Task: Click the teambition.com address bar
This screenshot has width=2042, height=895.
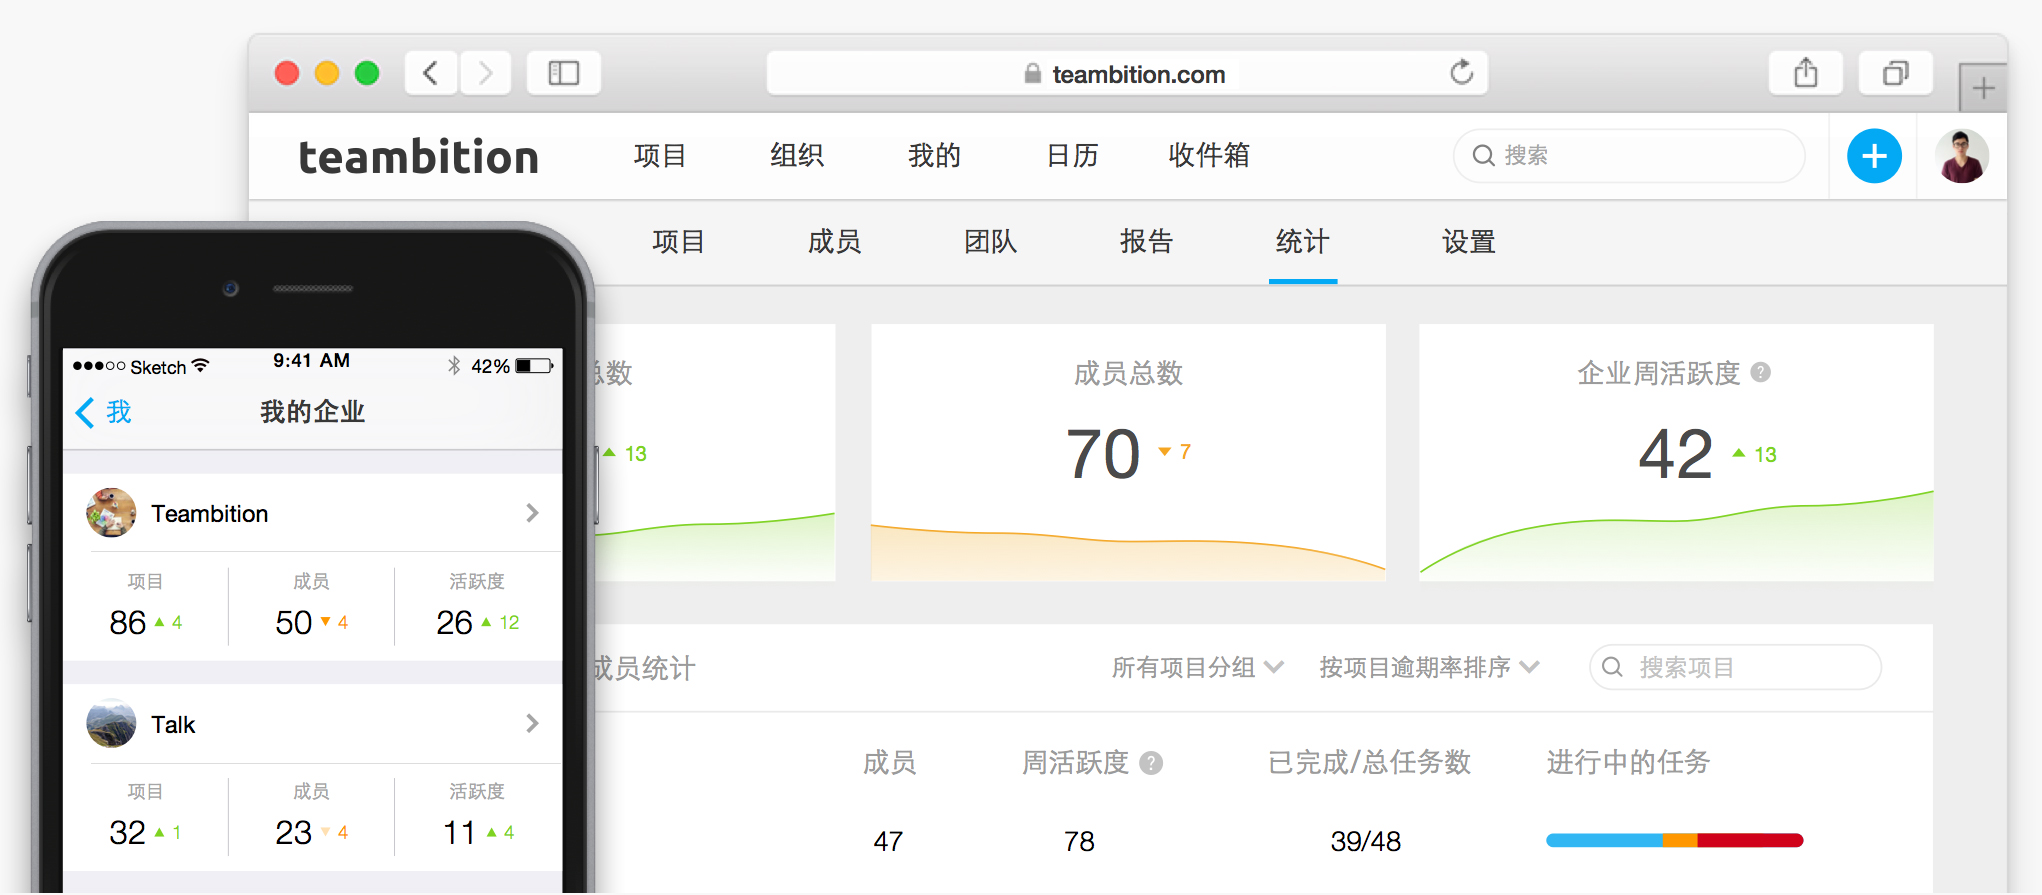Action: (x=1127, y=73)
